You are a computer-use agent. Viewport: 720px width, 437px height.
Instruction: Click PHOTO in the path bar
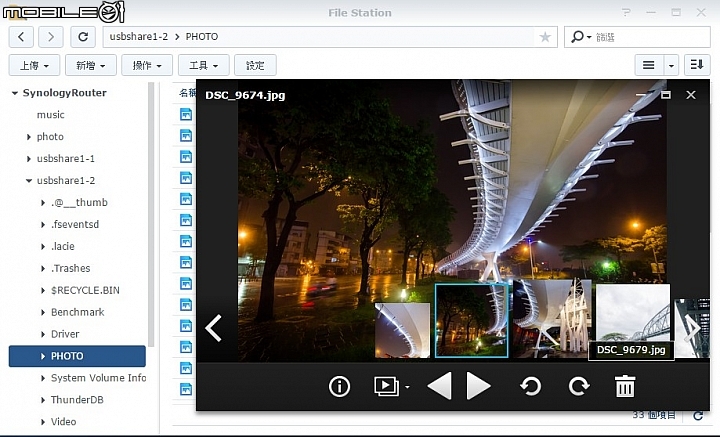point(202,37)
